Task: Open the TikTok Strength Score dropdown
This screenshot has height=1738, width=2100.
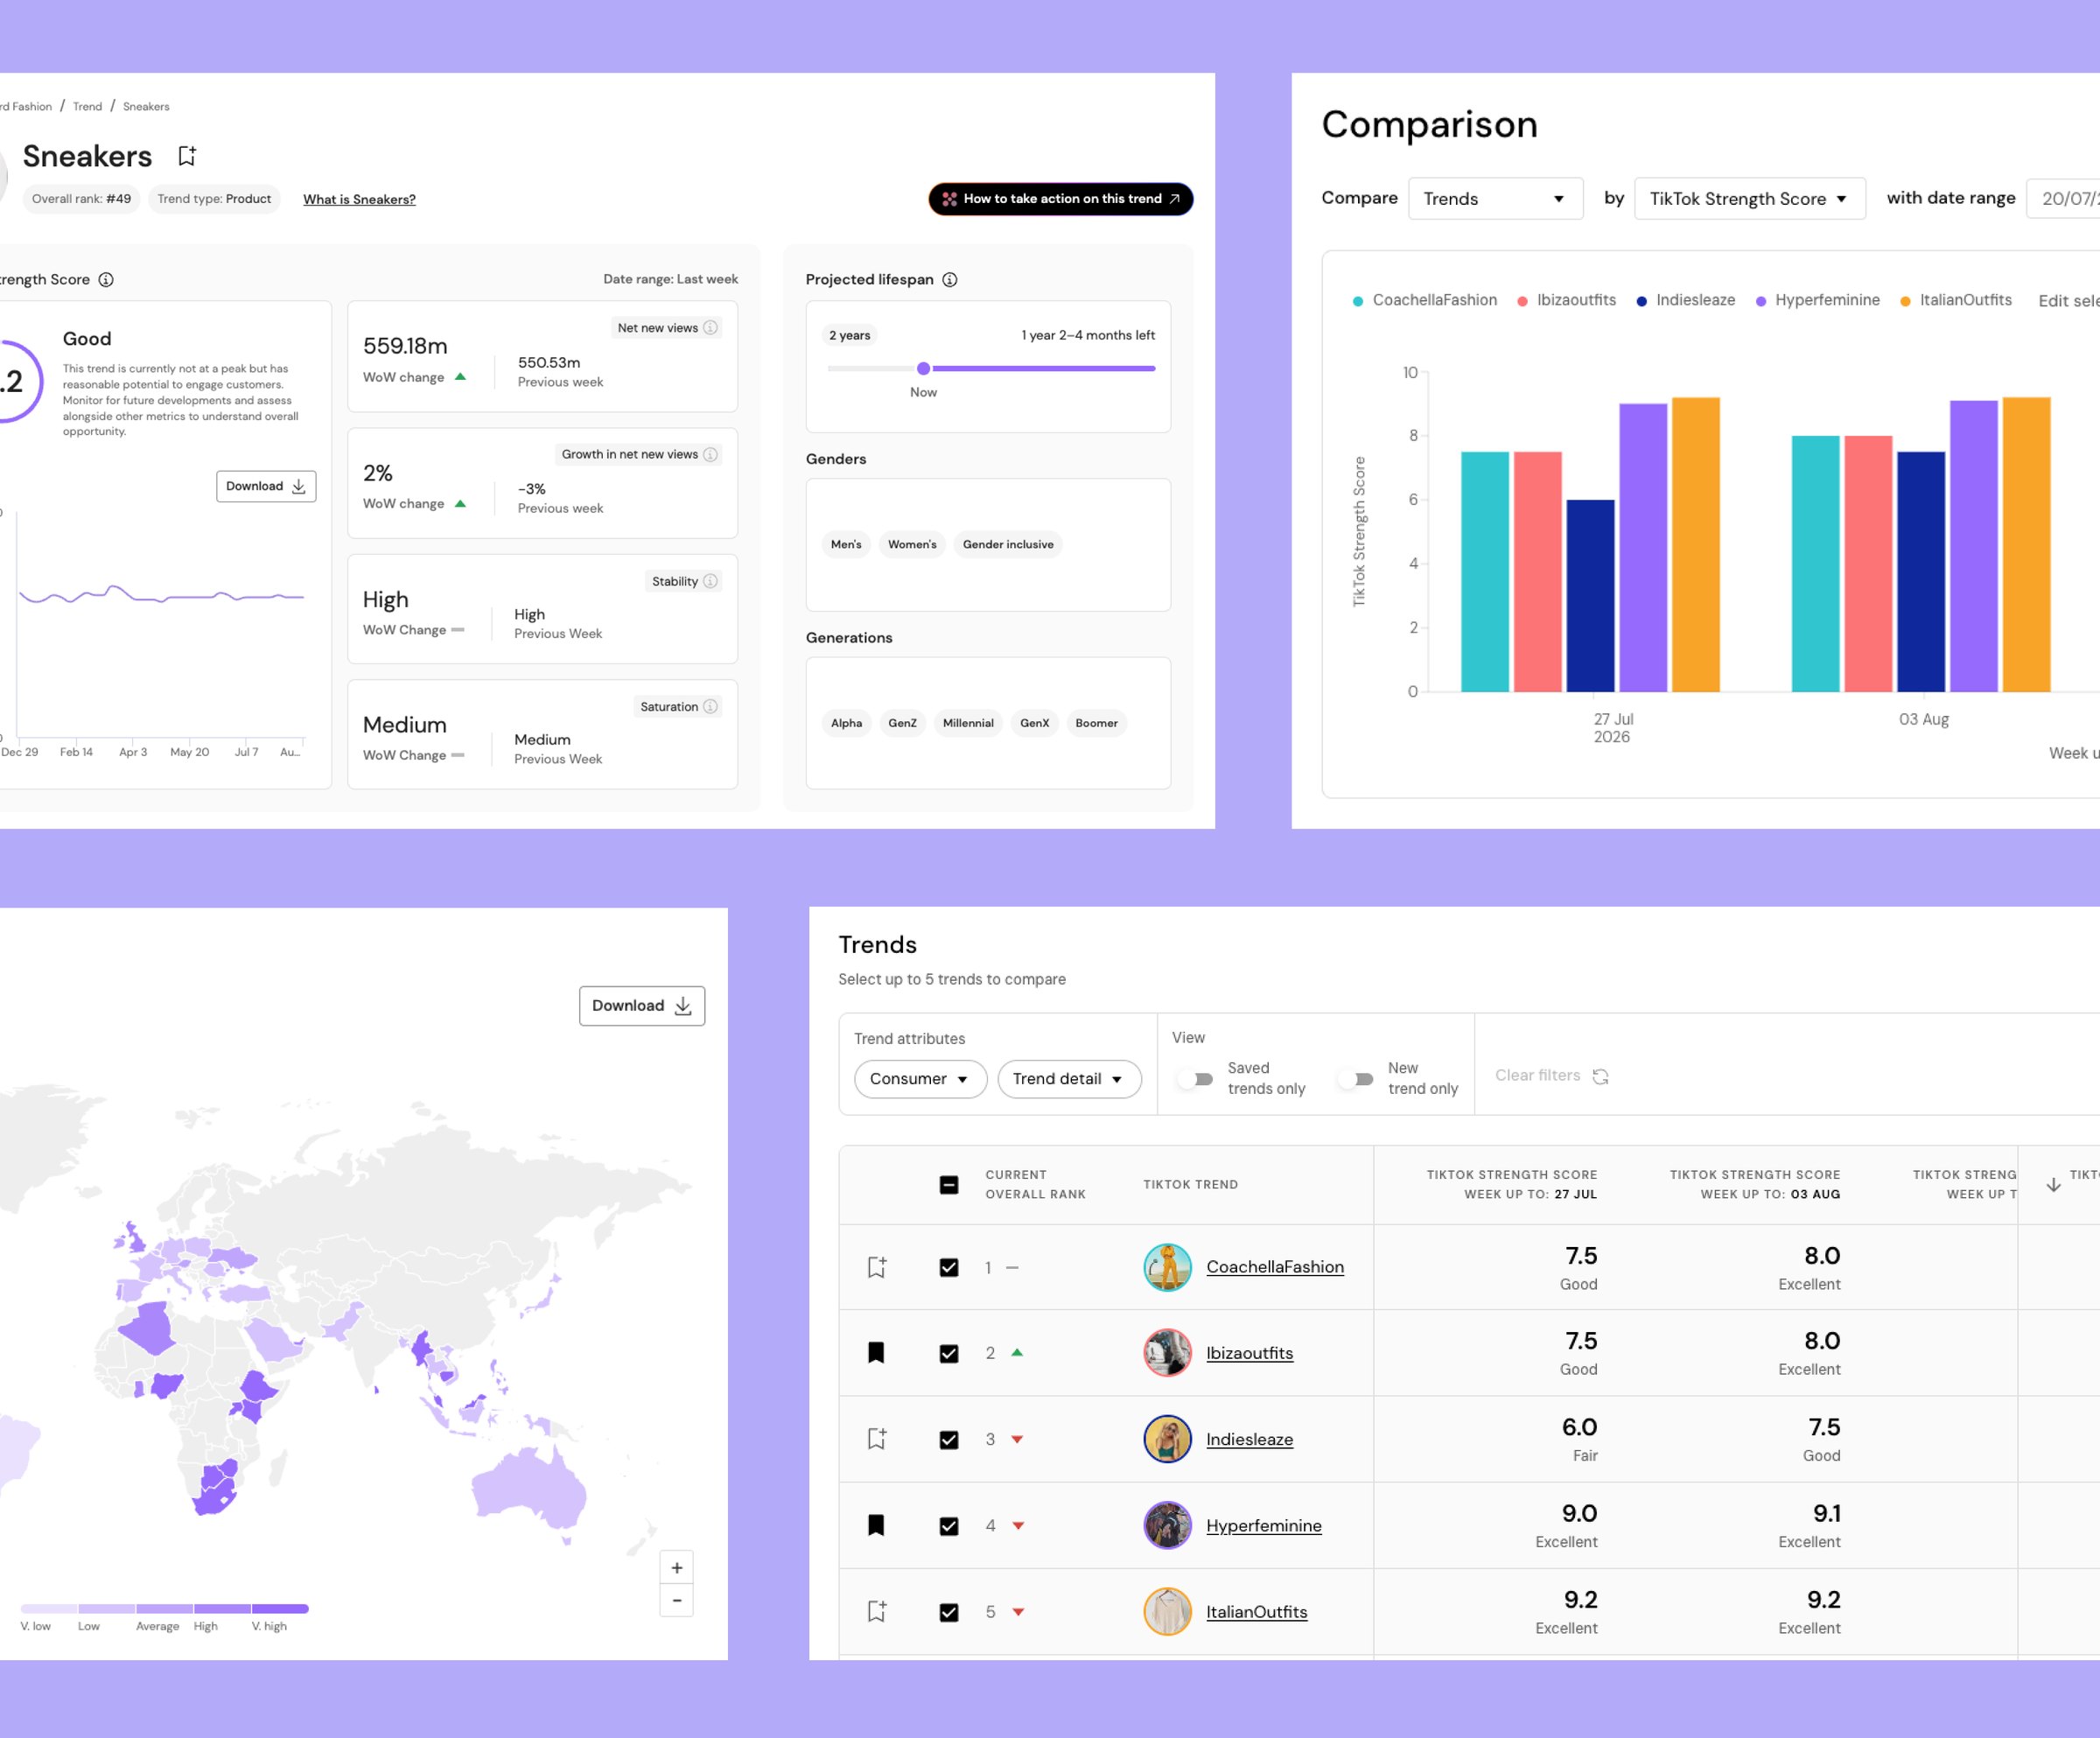Action: (1749, 198)
